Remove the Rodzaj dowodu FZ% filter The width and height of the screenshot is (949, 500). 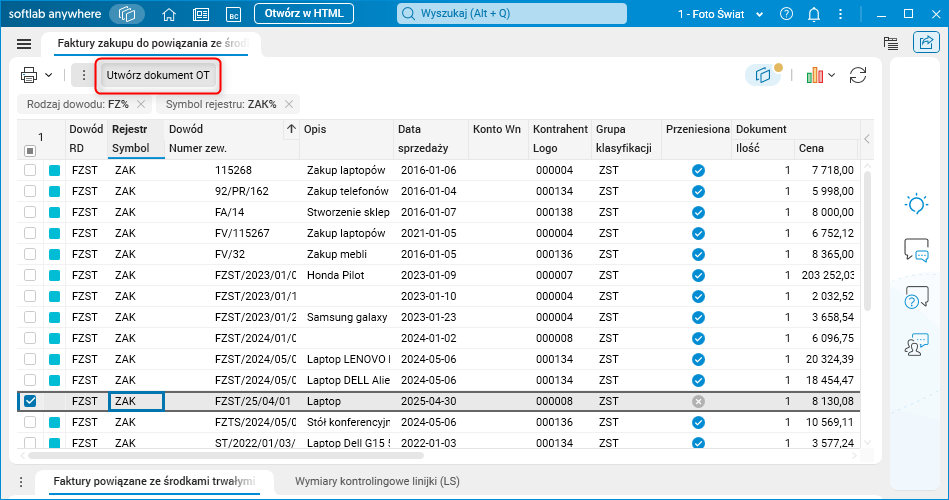[x=140, y=104]
